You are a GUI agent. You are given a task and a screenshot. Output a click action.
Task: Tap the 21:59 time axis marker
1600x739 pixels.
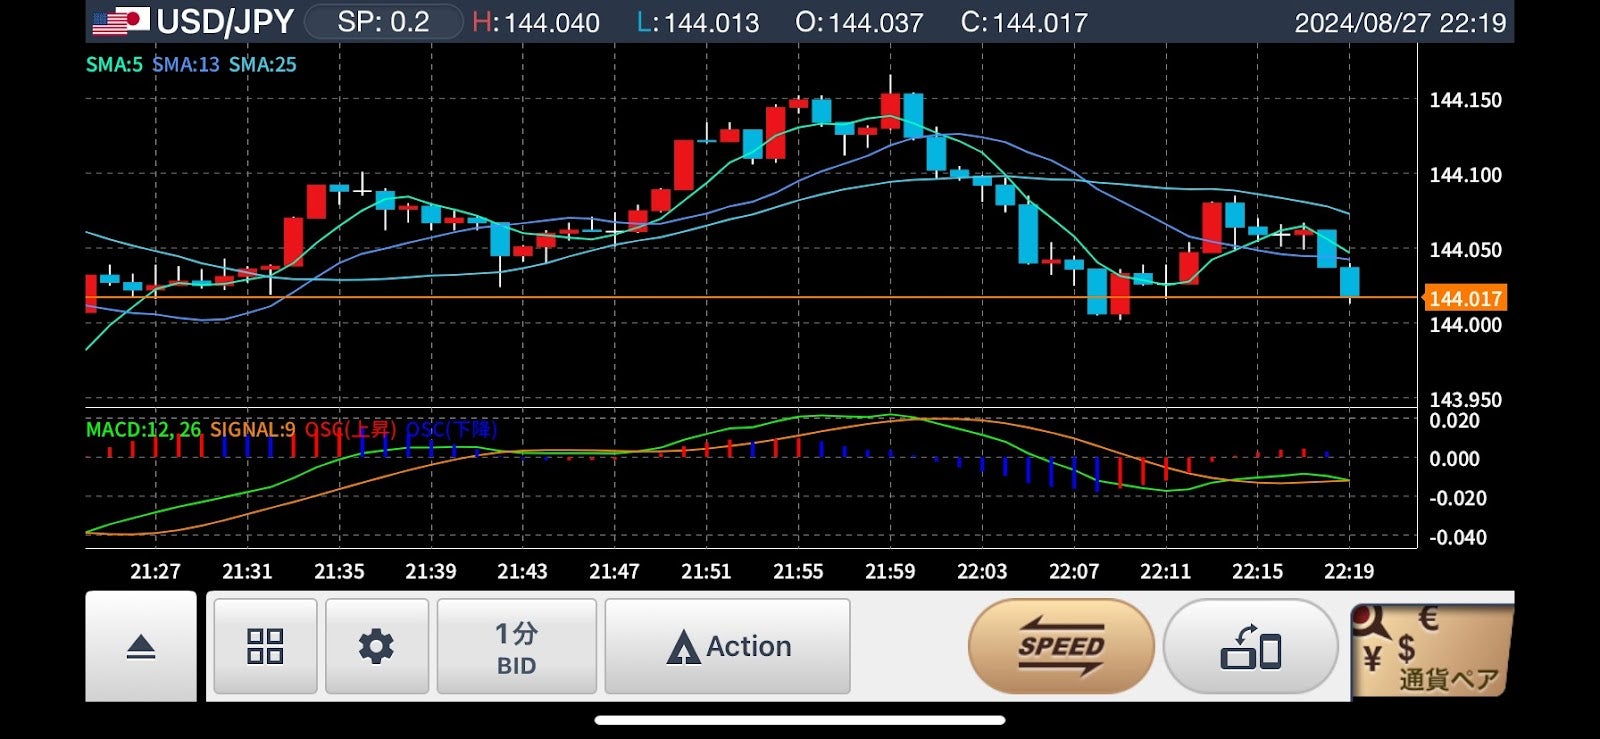(889, 571)
